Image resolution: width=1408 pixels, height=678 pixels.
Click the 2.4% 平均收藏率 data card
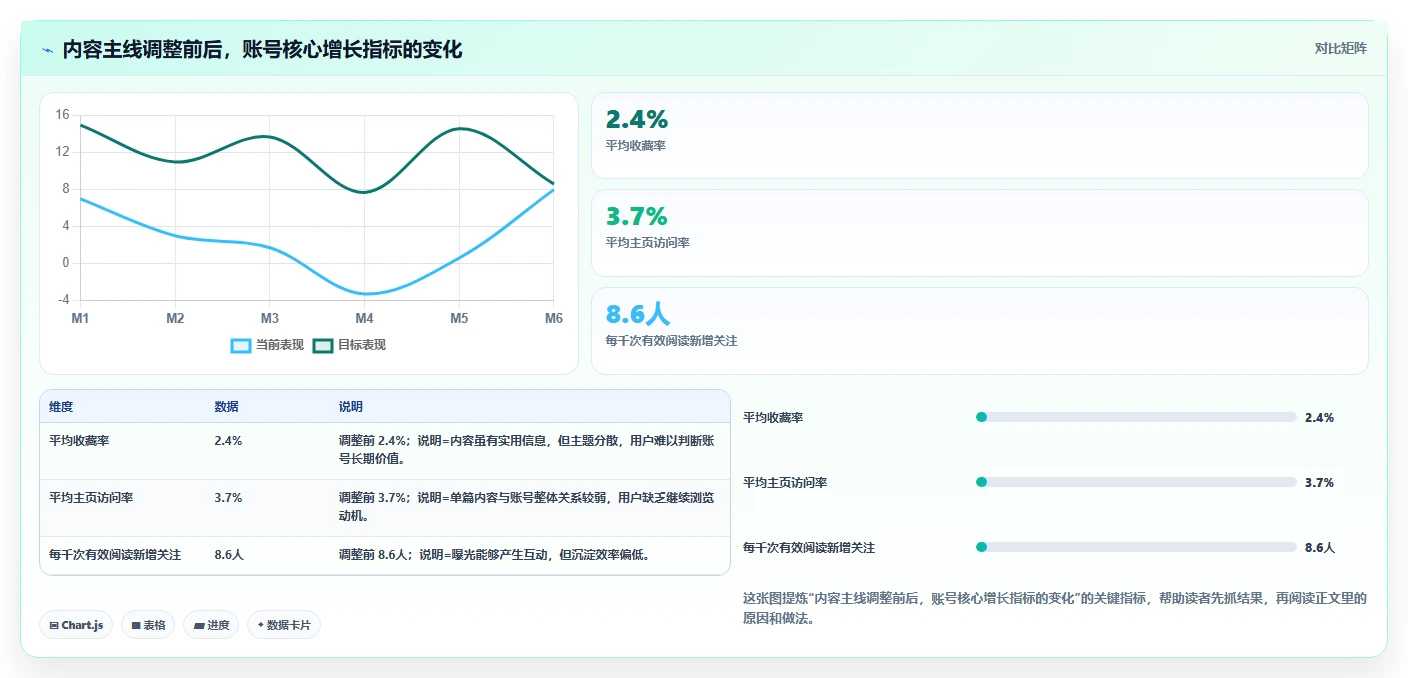coord(979,136)
